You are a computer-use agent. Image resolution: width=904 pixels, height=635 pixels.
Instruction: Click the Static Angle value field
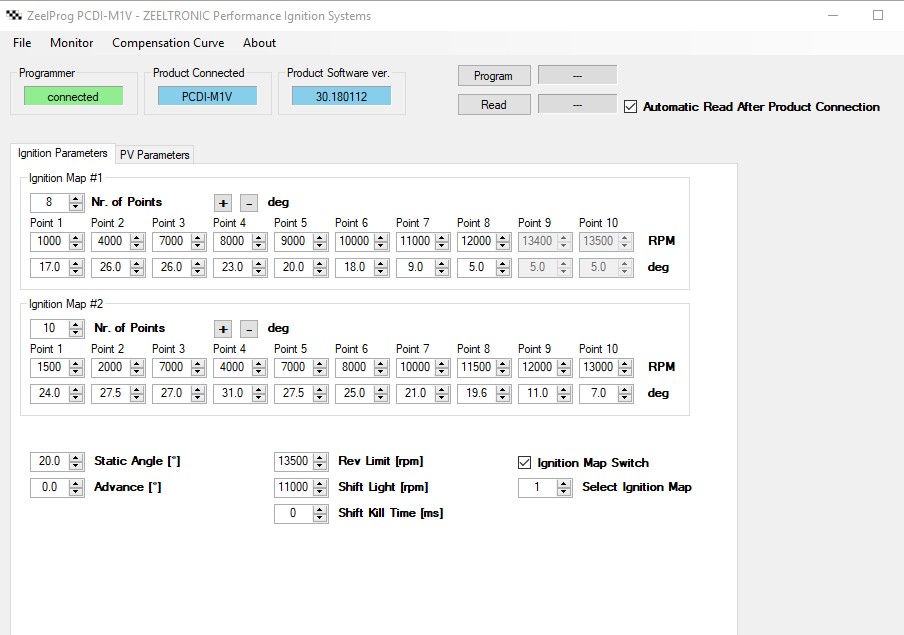(47, 462)
